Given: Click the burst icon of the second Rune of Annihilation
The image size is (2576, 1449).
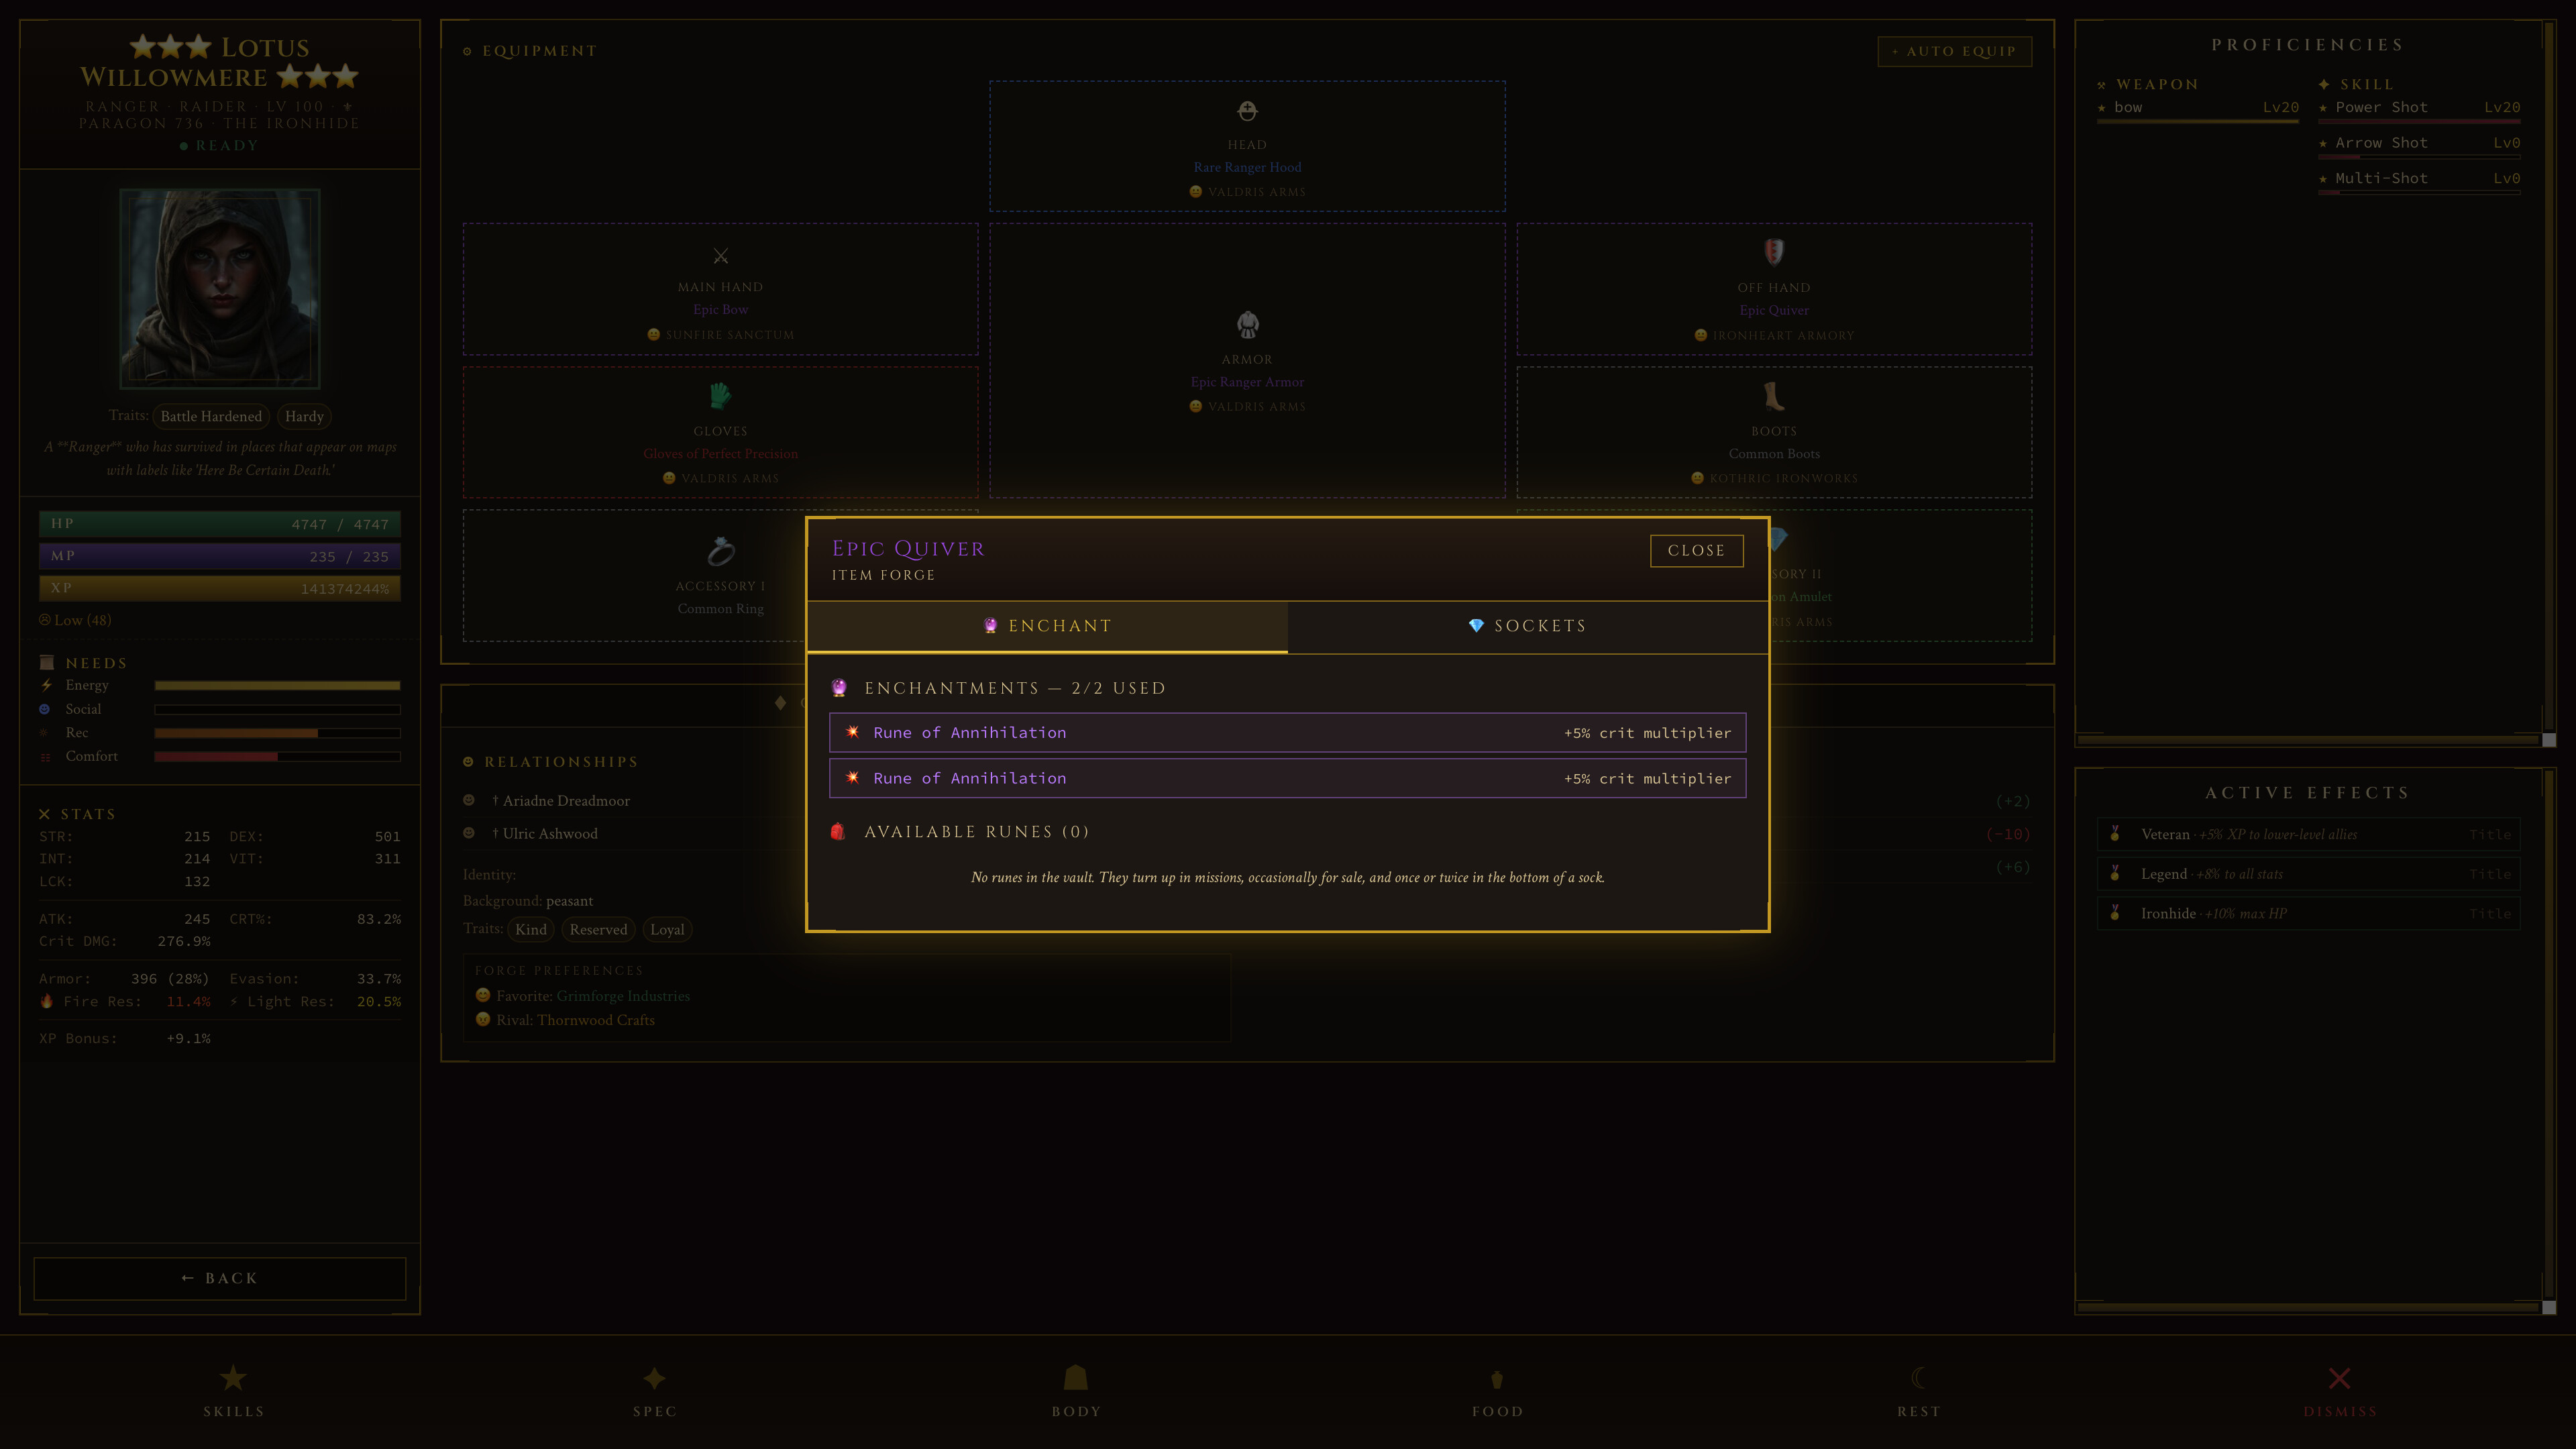Looking at the screenshot, I should pyautogui.click(x=852, y=778).
